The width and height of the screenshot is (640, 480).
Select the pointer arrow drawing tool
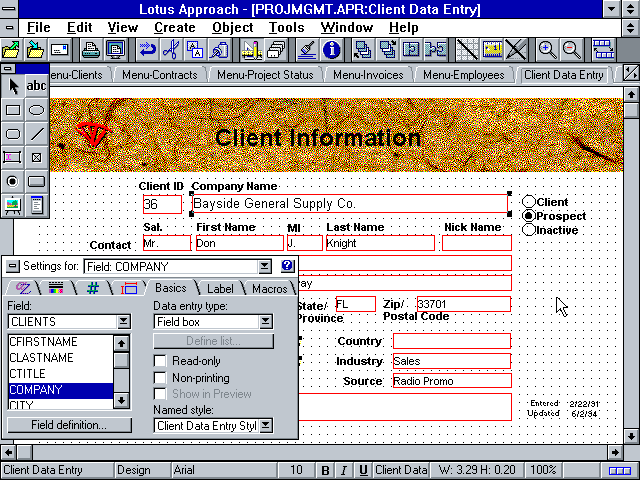13,86
